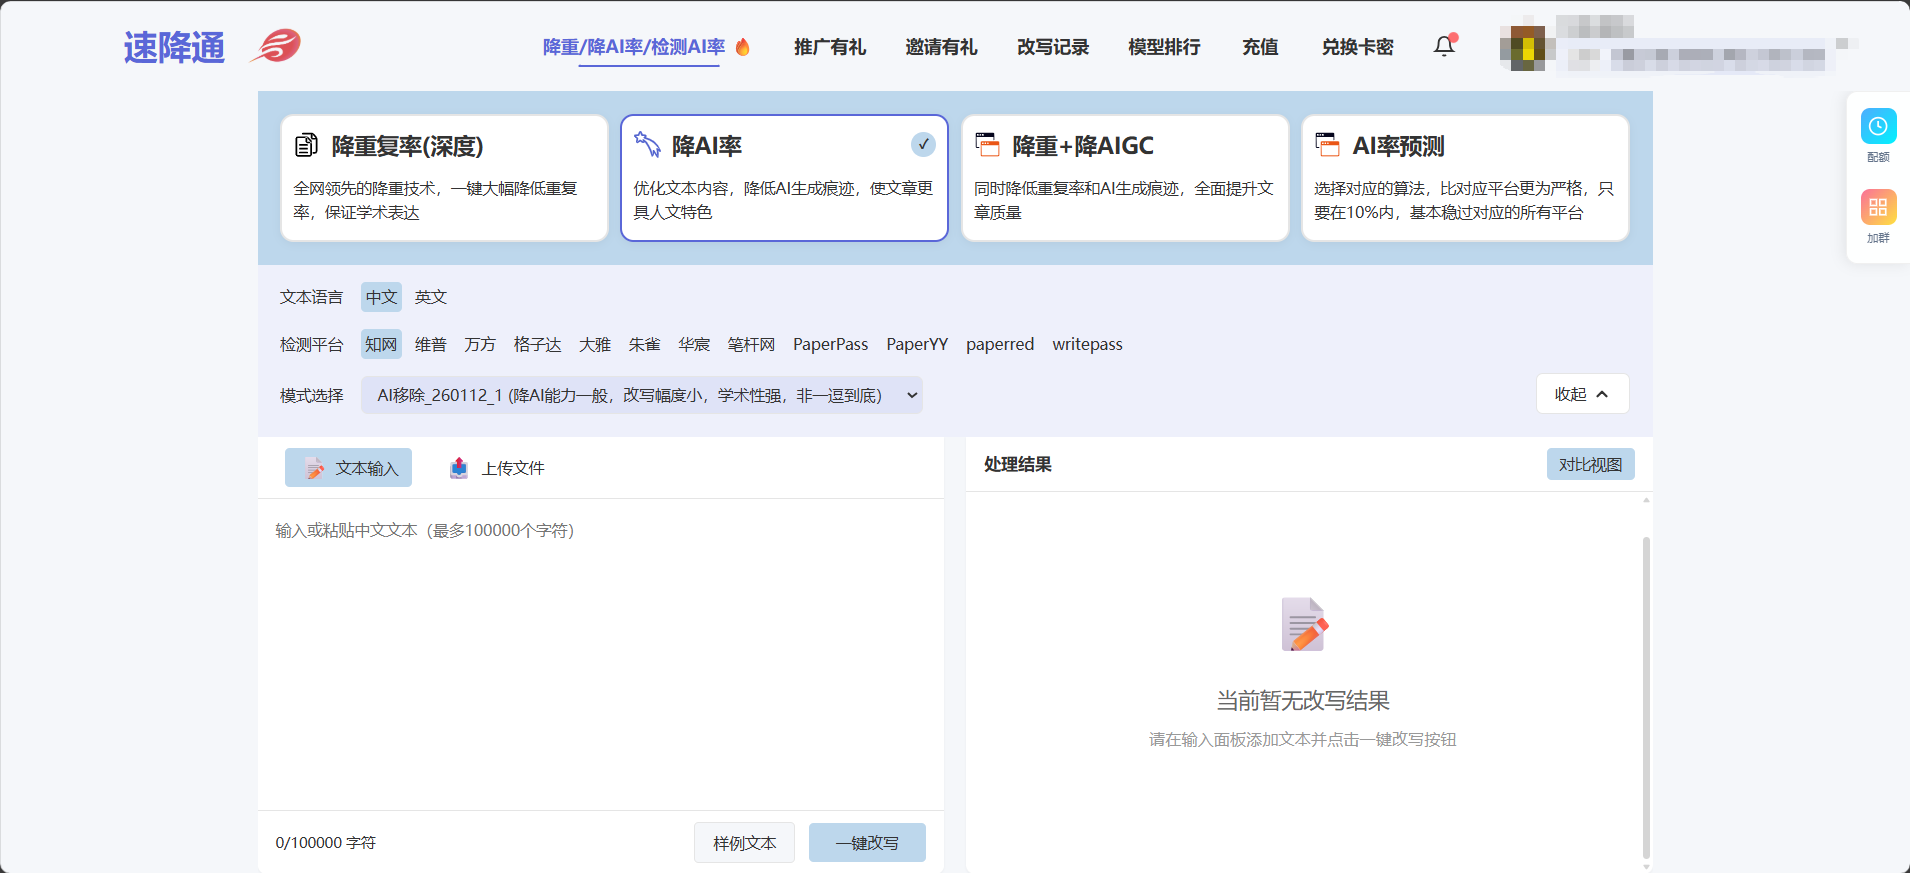This screenshot has height=873, width=1910.
Task: Select paperred detection platform
Action: (x=1000, y=344)
